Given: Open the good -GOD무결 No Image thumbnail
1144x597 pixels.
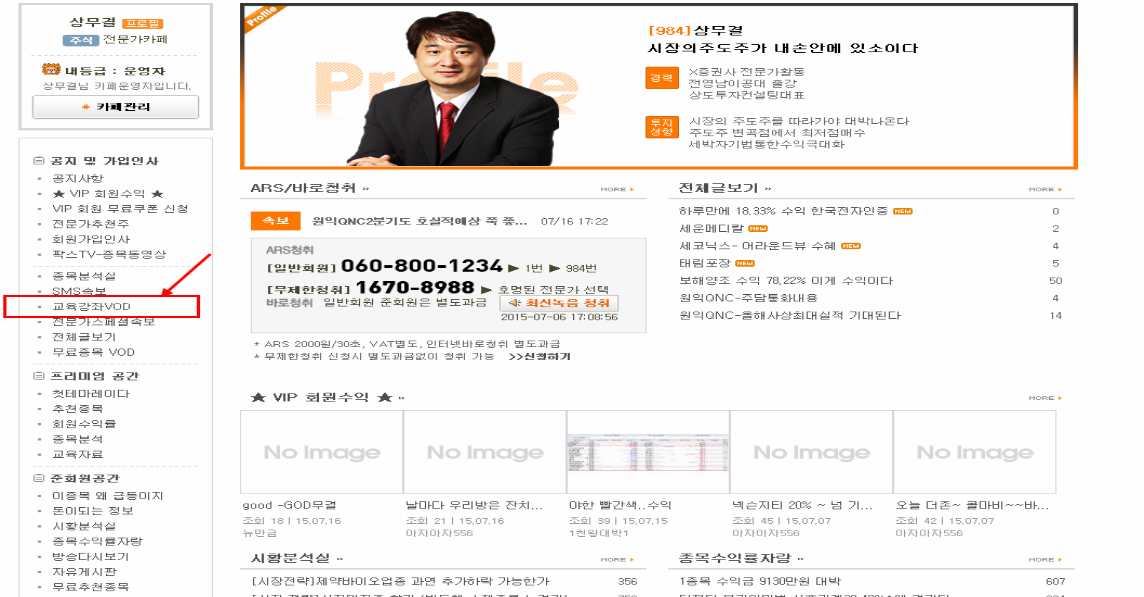Looking at the screenshot, I should [x=322, y=452].
